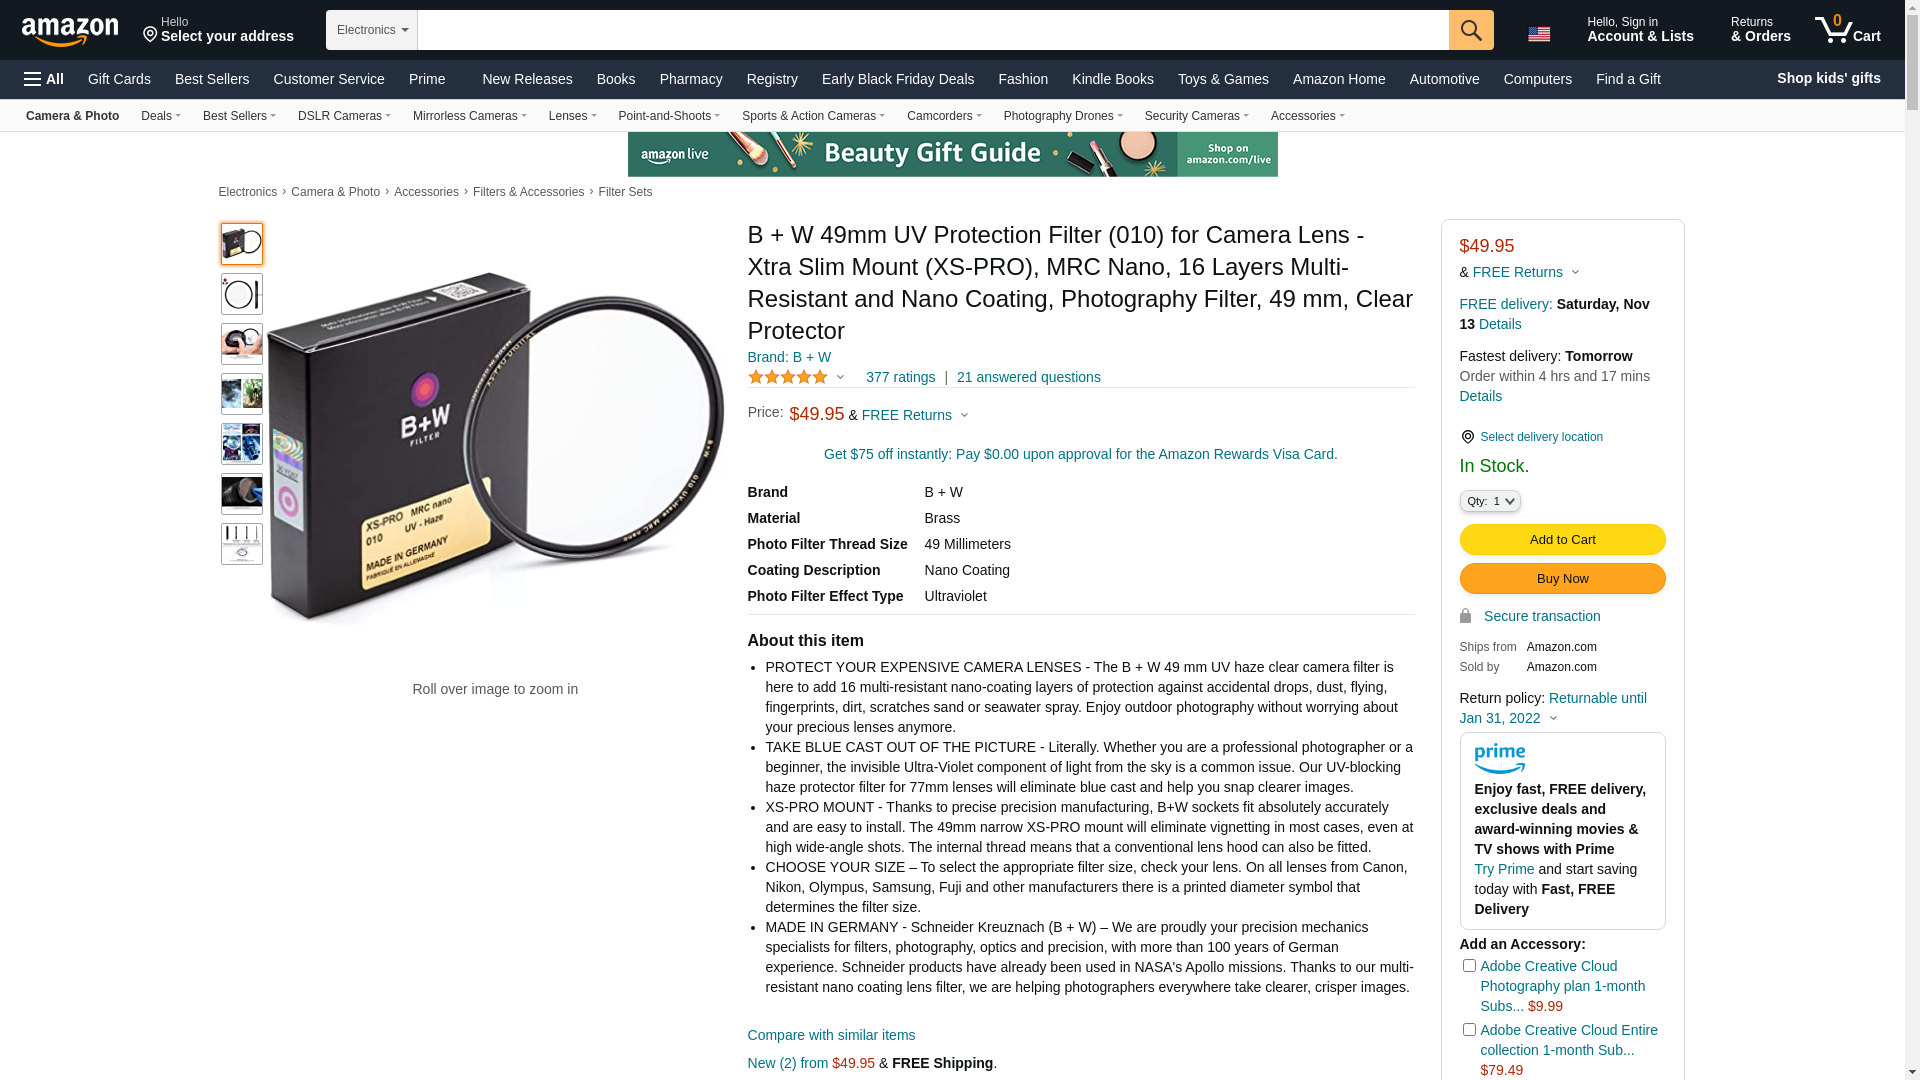Screen dimensions: 1920x1080
Task: Check Adobe Creative Cloud Entire collection checkbox
Action: click(1469, 1029)
